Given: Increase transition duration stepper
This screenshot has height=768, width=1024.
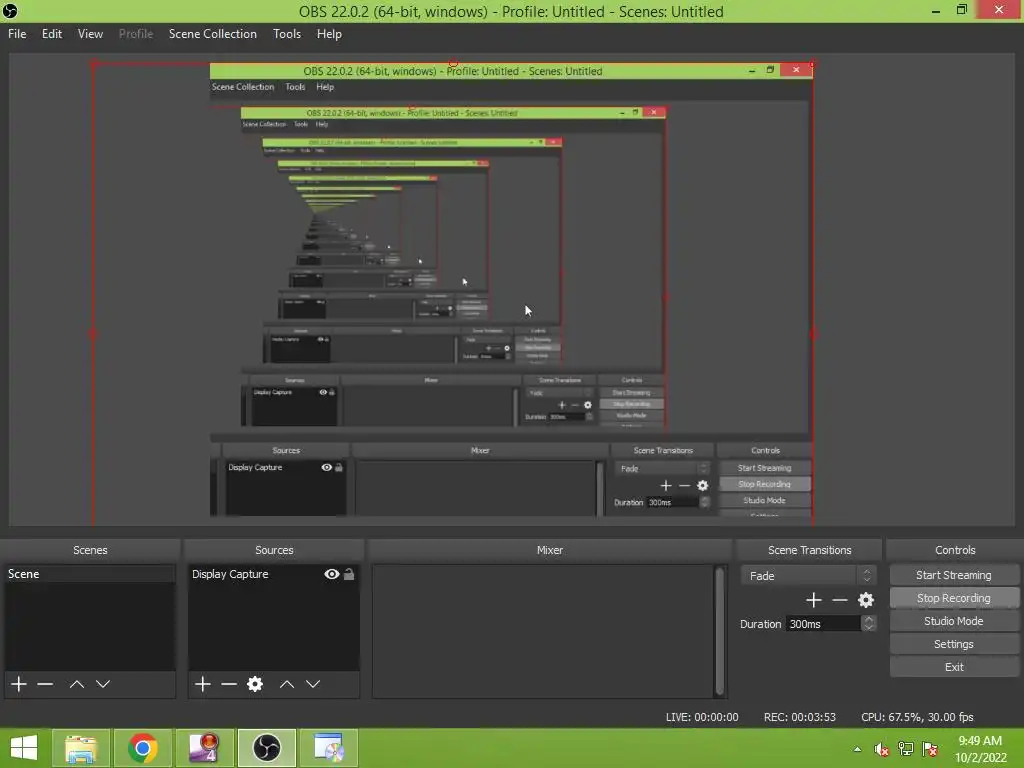Looking at the screenshot, I should pos(868,619).
